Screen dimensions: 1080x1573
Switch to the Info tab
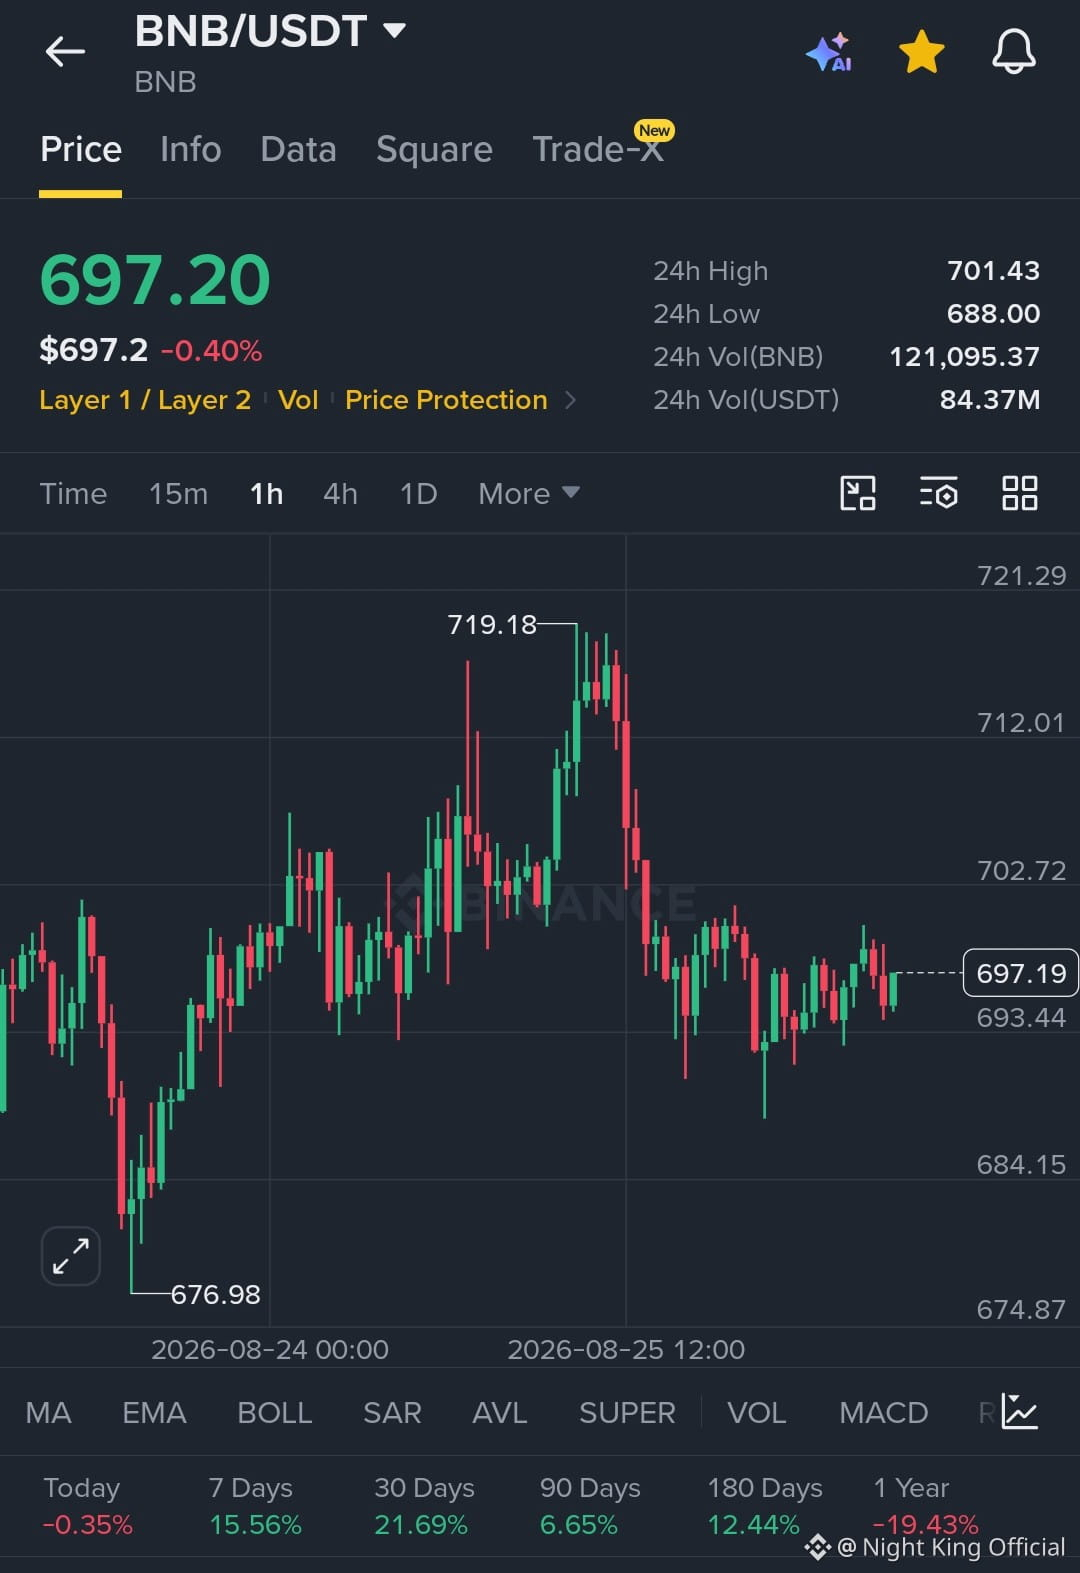[x=190, y=150]
